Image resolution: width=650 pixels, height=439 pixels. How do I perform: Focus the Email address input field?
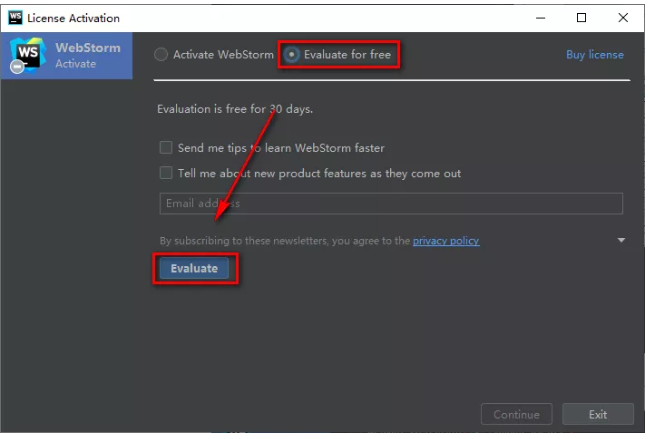coord(391,204)
